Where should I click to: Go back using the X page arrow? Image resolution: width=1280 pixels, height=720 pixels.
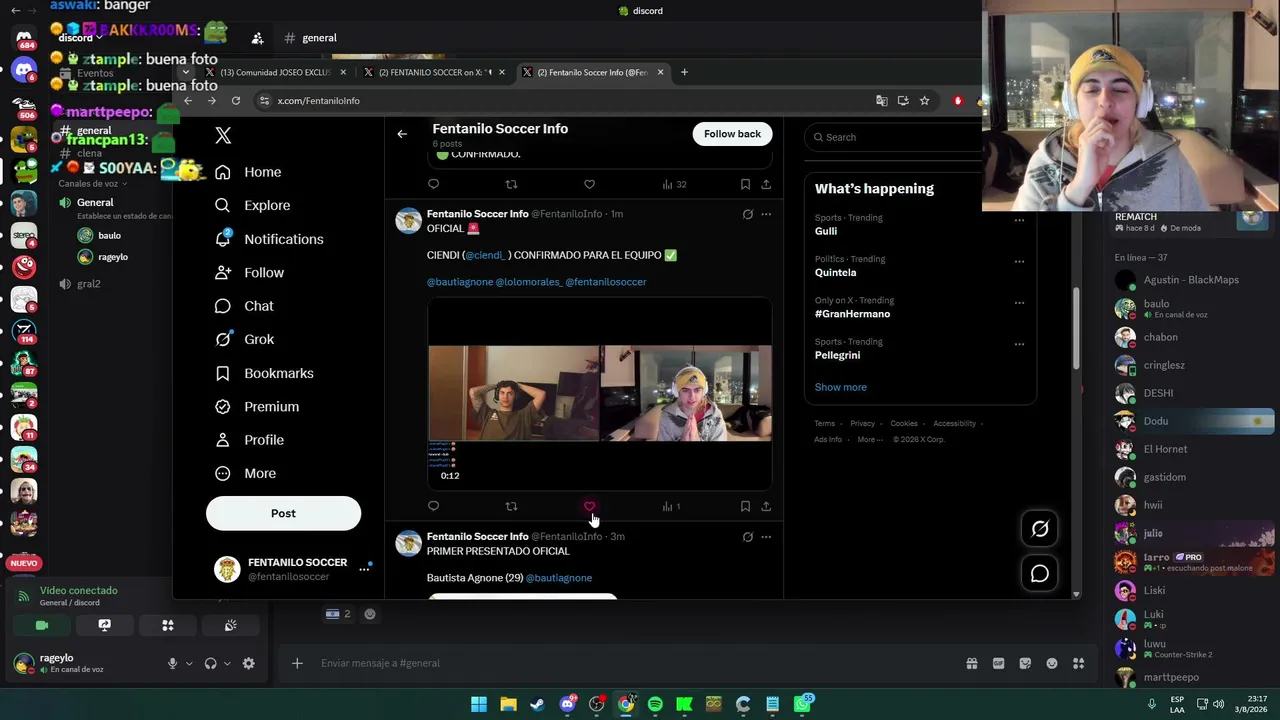402,134
